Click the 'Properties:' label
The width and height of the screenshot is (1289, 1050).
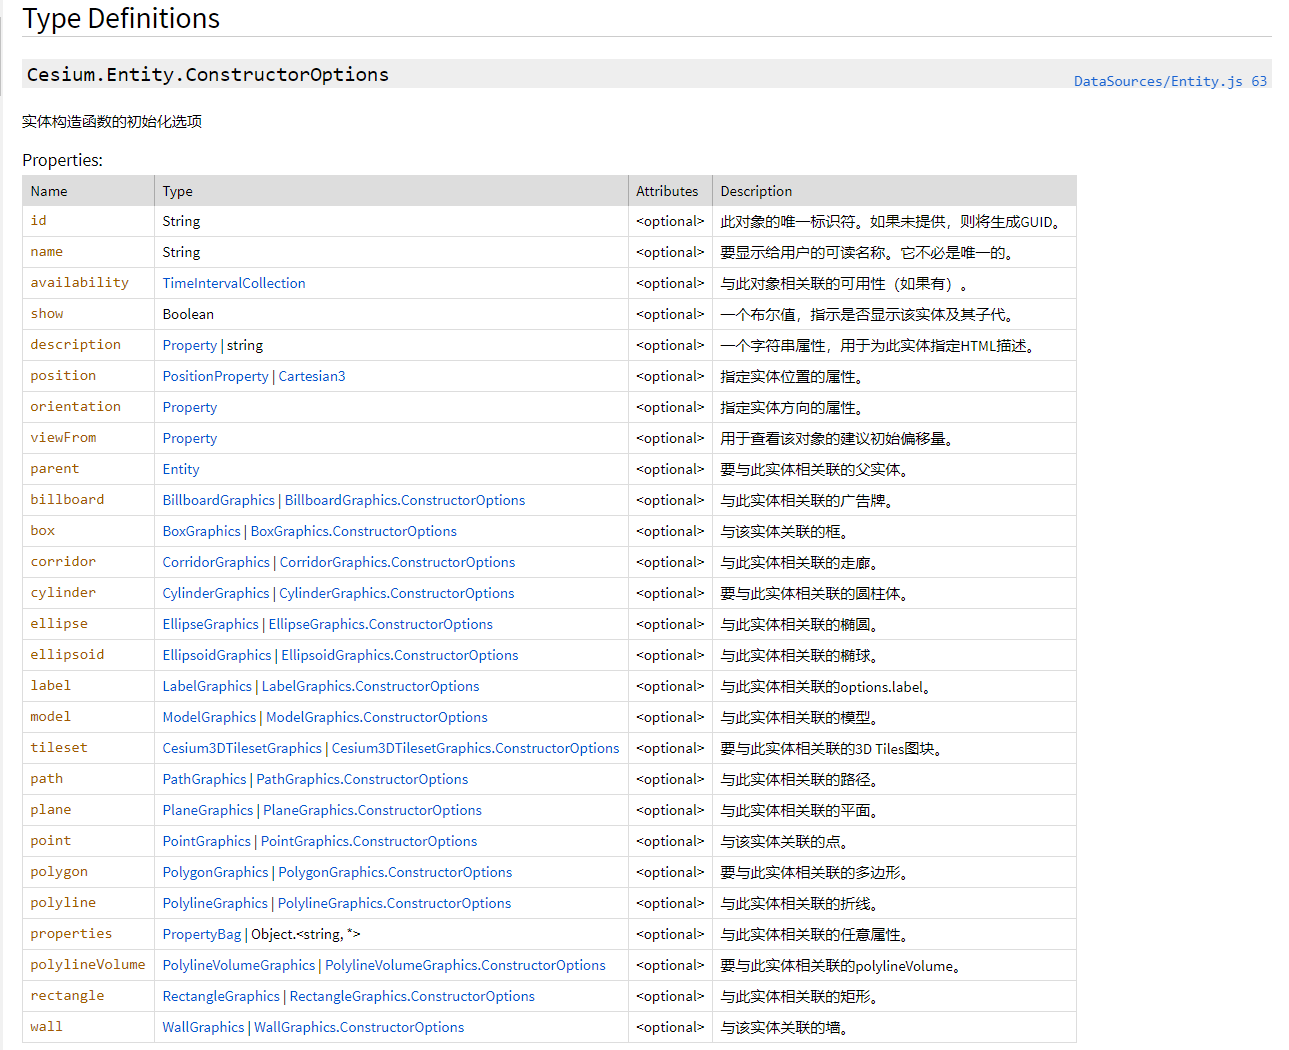pyautogui.click(x=63, y=160)
